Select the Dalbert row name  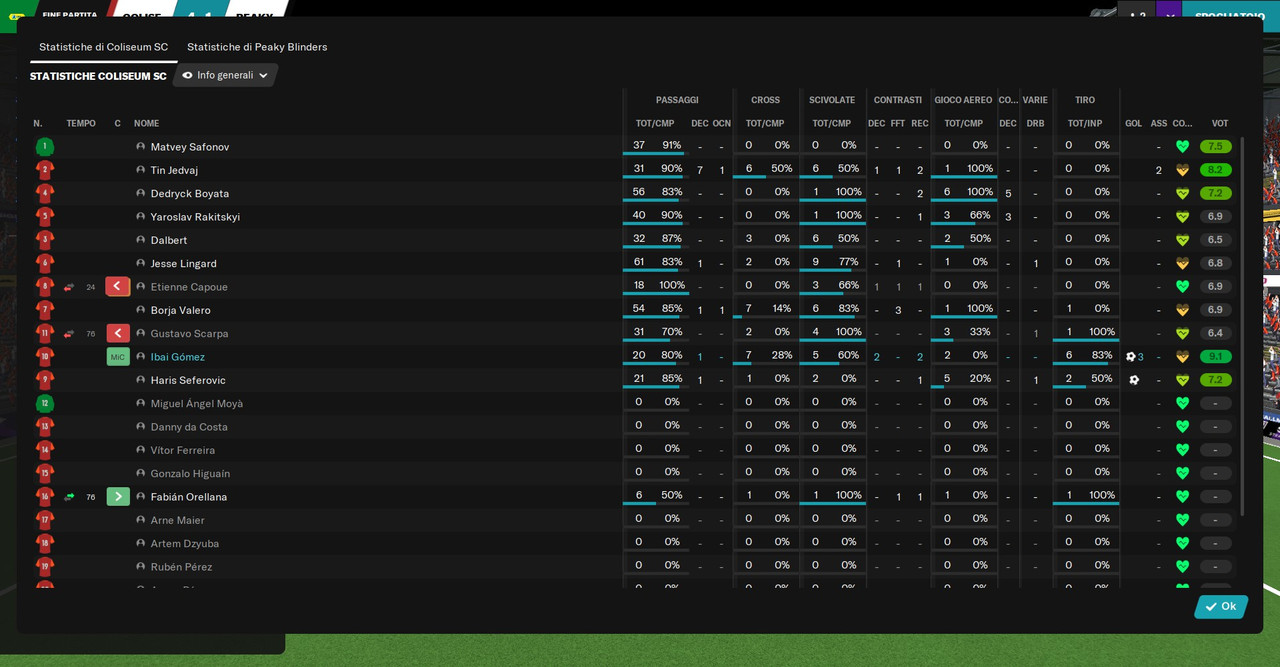[169, 240]
